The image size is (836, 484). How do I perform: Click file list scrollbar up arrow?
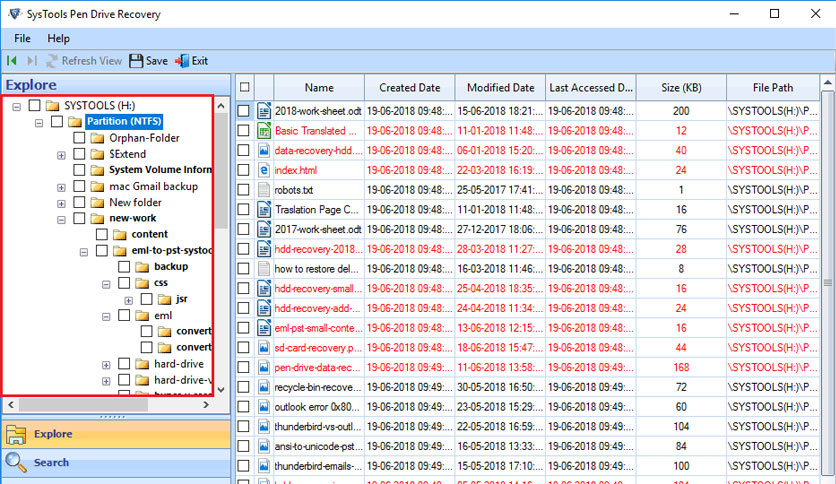click(827, 83)
